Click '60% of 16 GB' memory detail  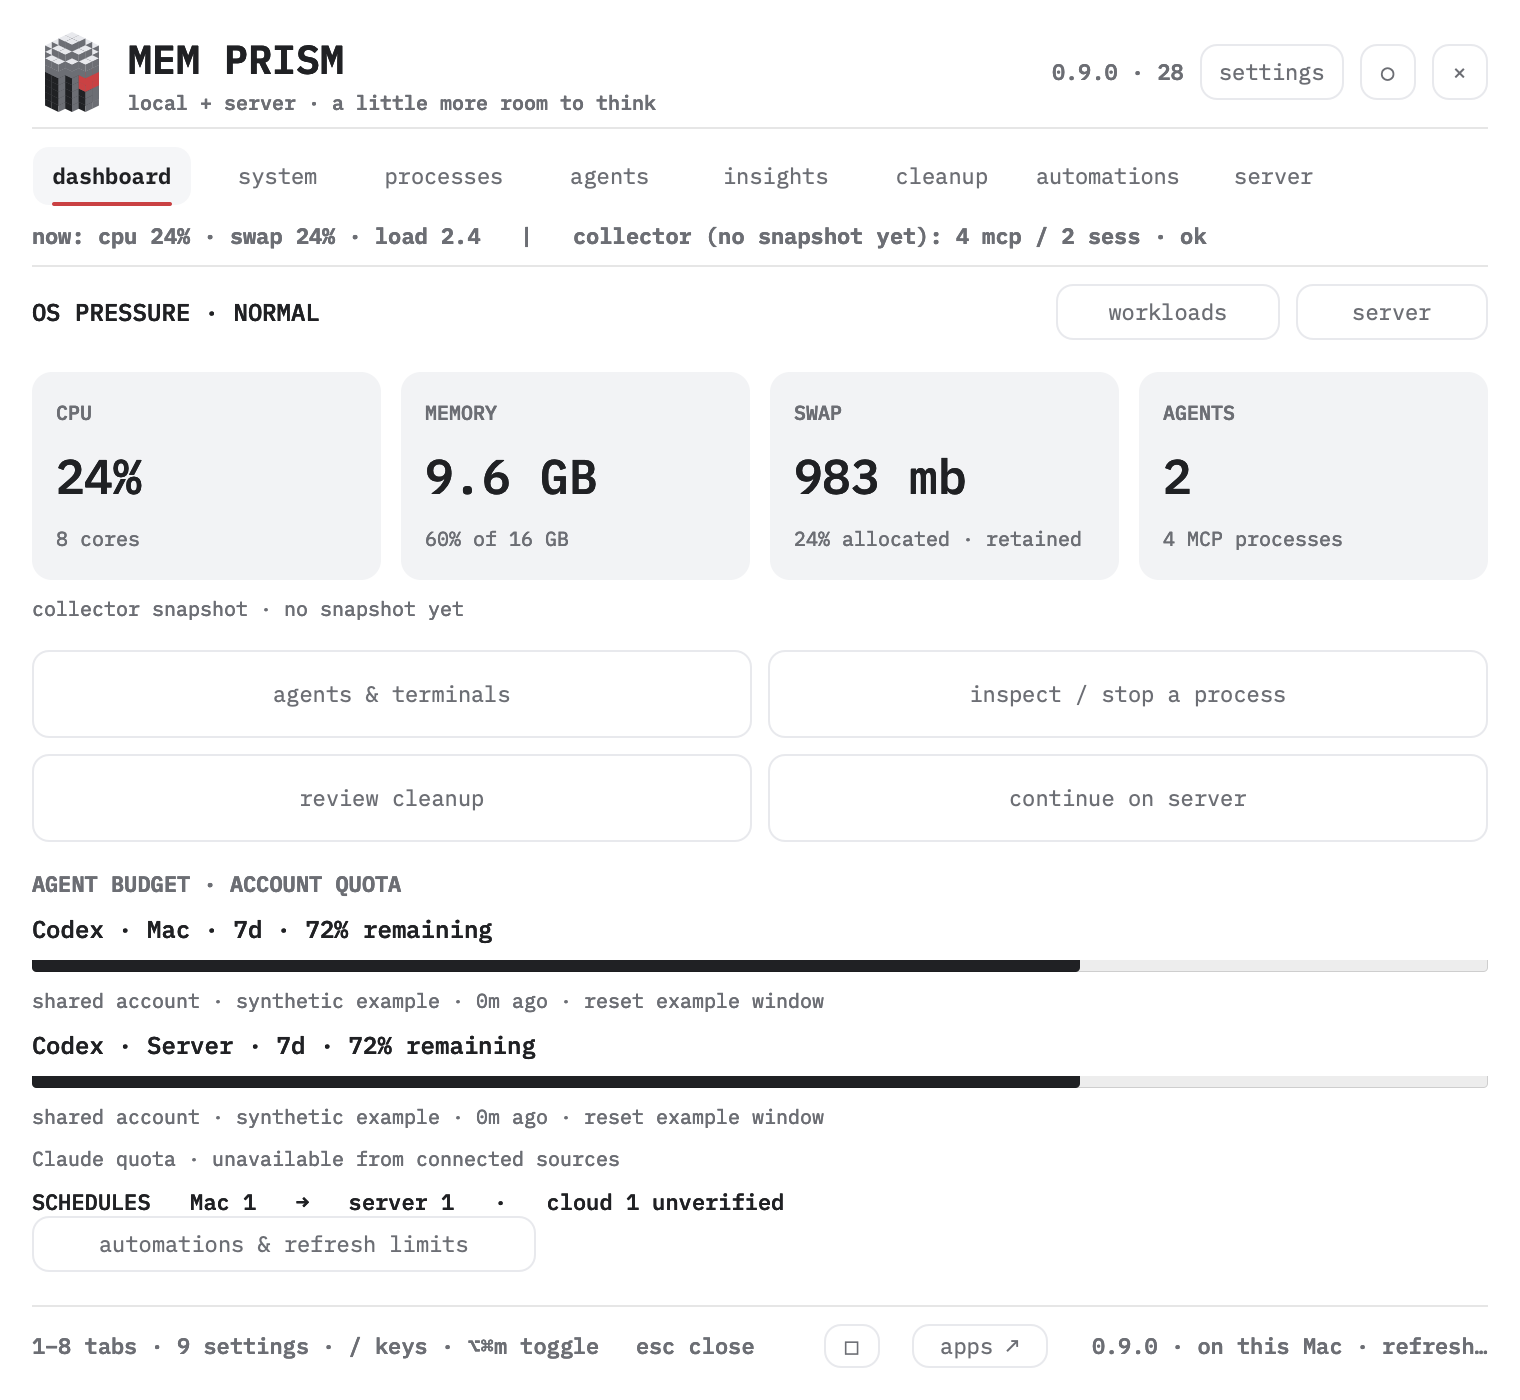(x=497, y=539)
